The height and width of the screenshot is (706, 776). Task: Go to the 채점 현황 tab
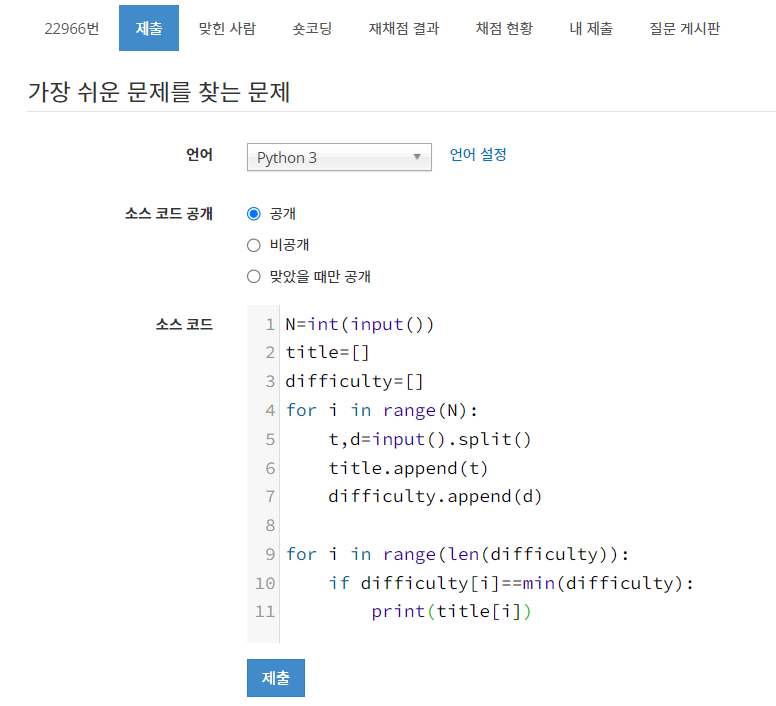[x=504, y=28]
